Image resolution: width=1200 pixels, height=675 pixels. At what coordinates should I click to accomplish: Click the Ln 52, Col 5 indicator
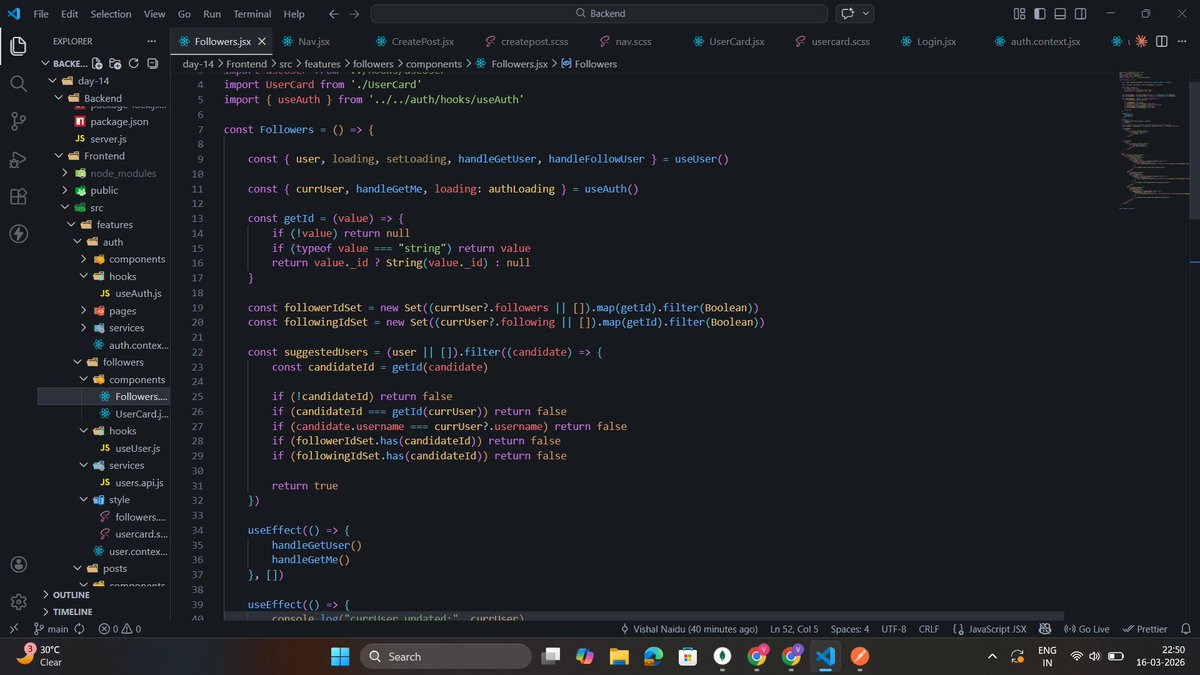click(794, 629)
